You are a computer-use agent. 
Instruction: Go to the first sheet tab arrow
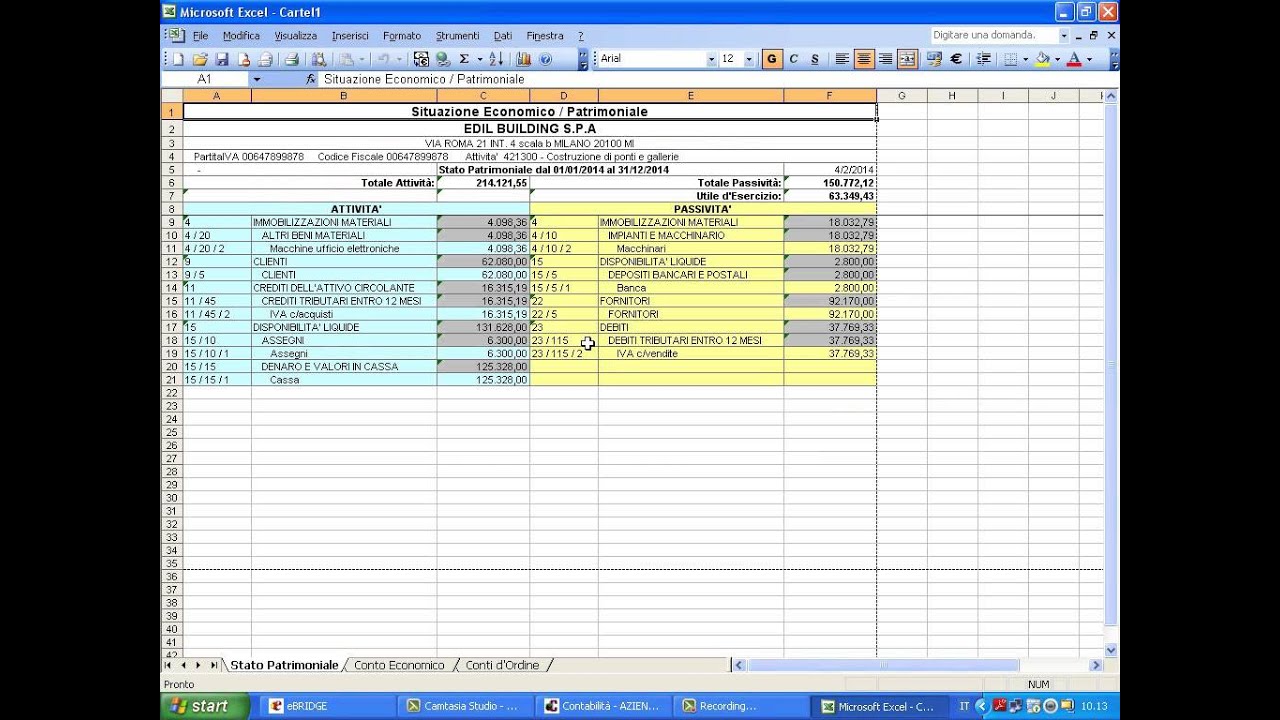[167, 665]
